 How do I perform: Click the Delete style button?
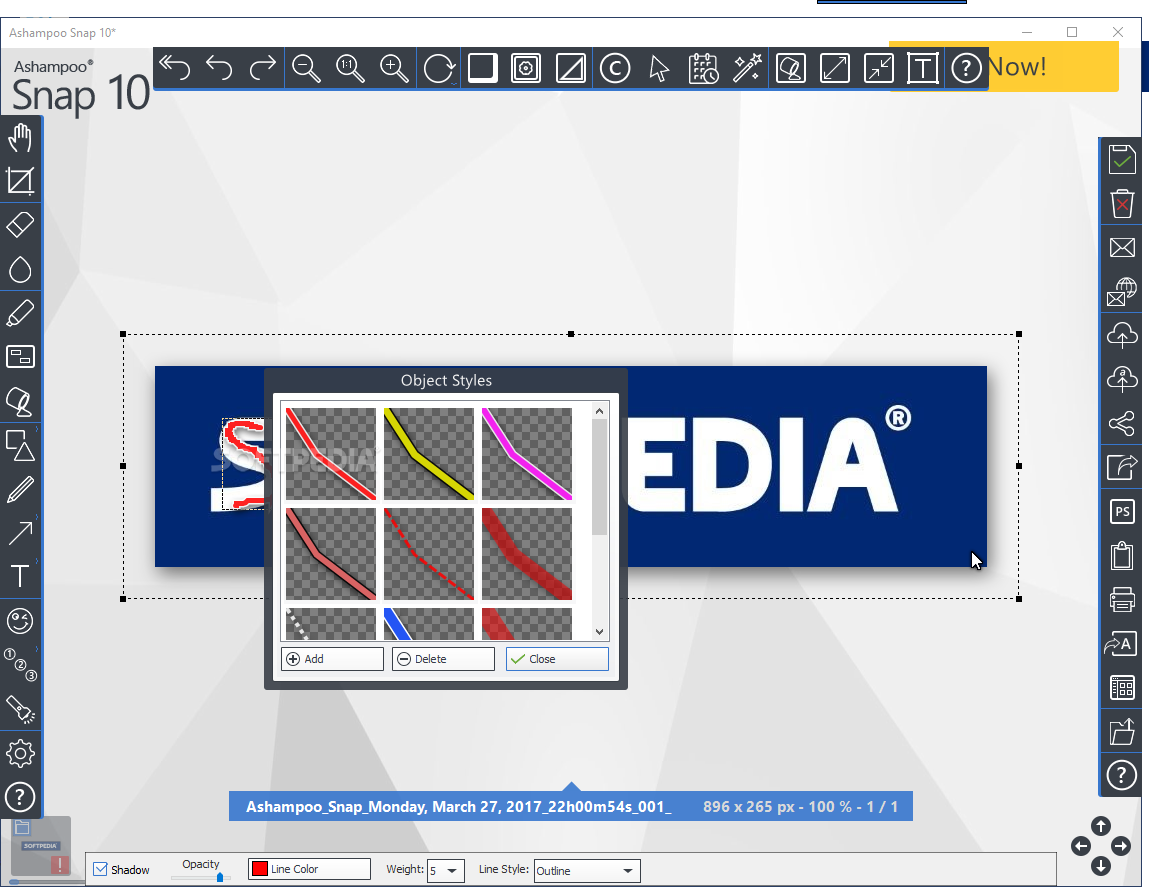[443, 658]
